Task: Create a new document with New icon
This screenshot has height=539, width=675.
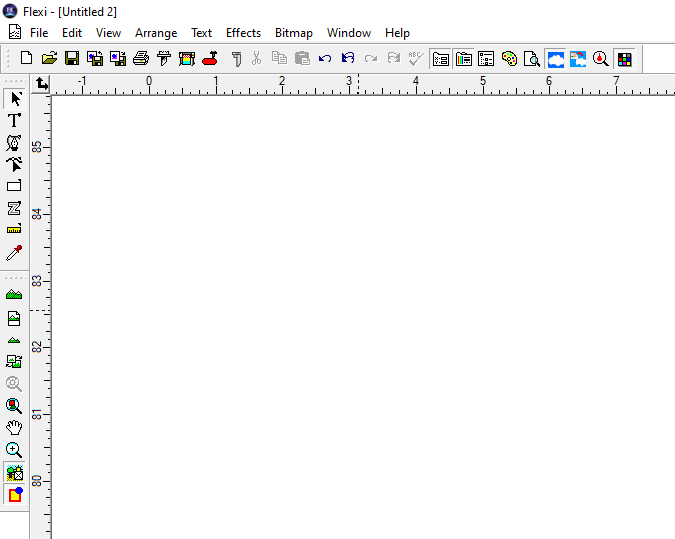Action: 27,59
